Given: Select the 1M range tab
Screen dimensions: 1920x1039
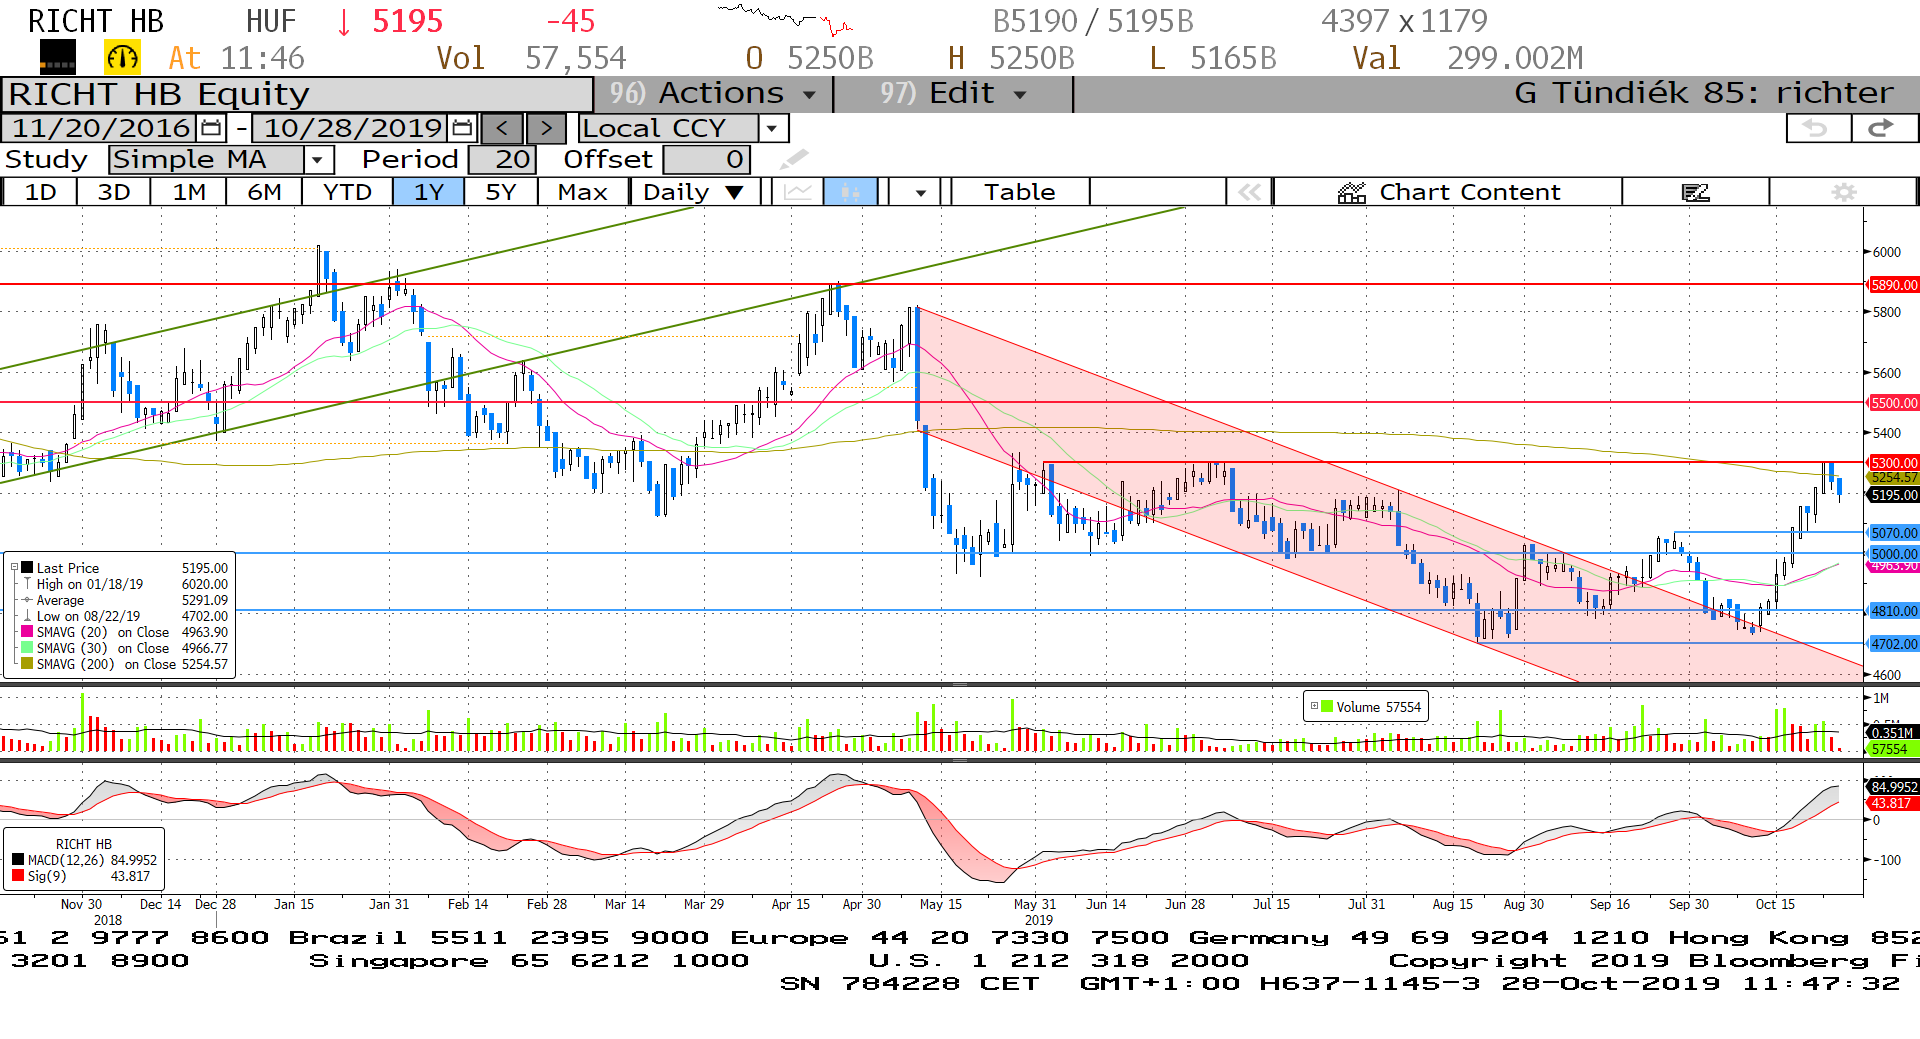Looking at the screenshot, I should tap(189, 192).
